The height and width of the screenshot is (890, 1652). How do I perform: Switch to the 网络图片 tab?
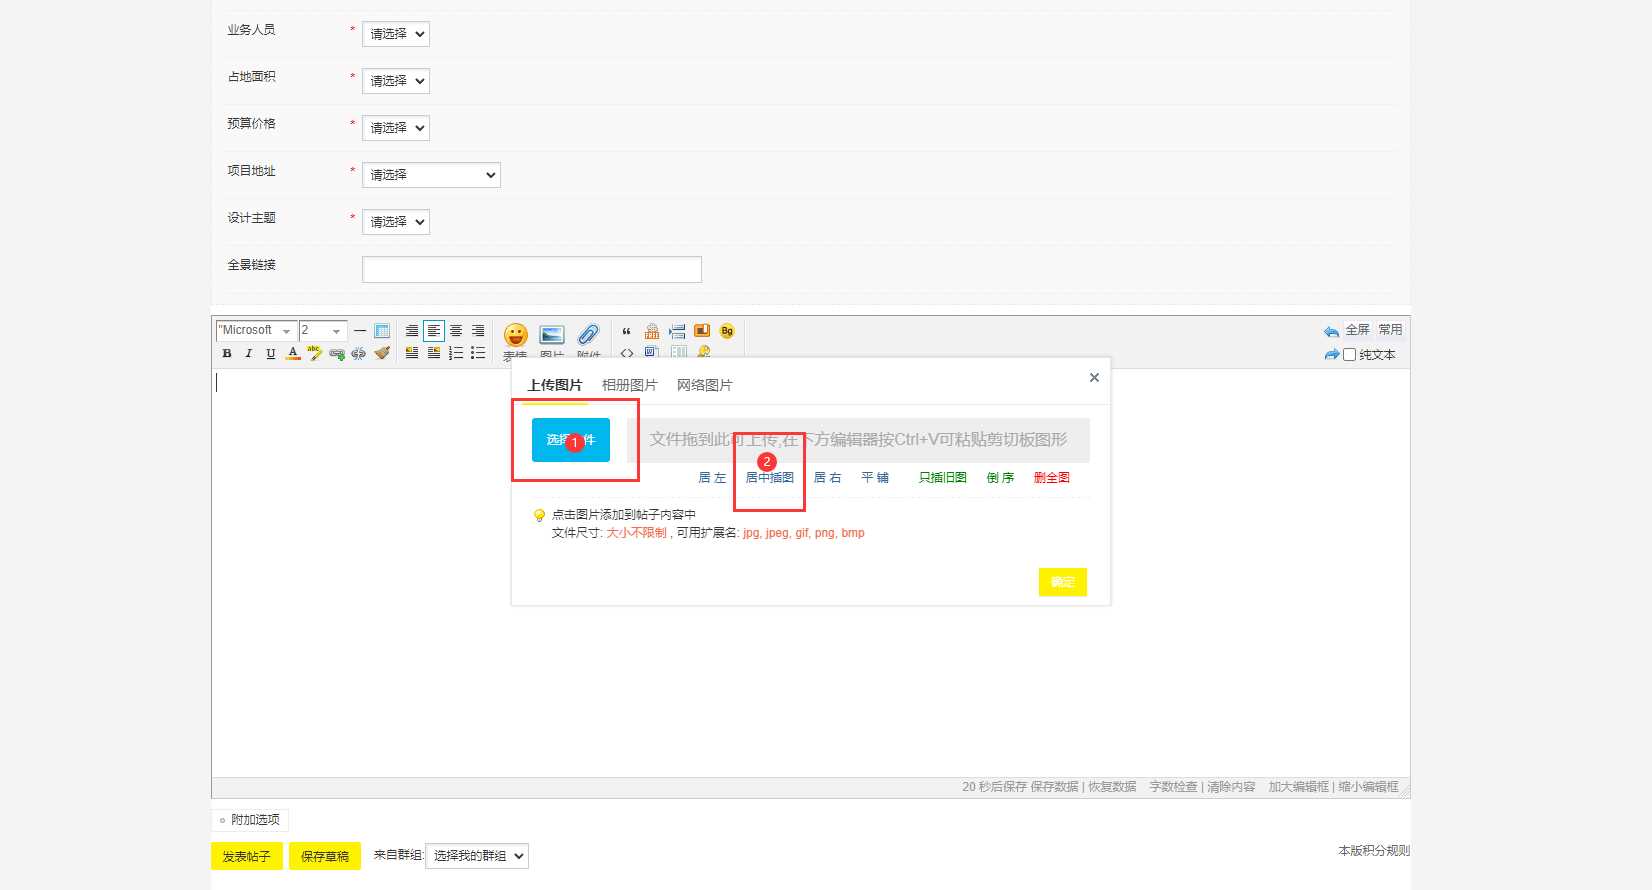[x=705, y=385]
